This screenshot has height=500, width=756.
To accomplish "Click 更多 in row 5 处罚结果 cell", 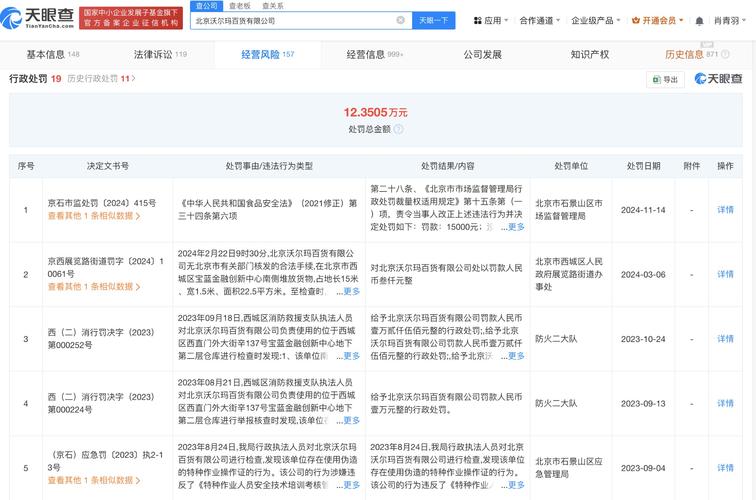I will (516, 486).
